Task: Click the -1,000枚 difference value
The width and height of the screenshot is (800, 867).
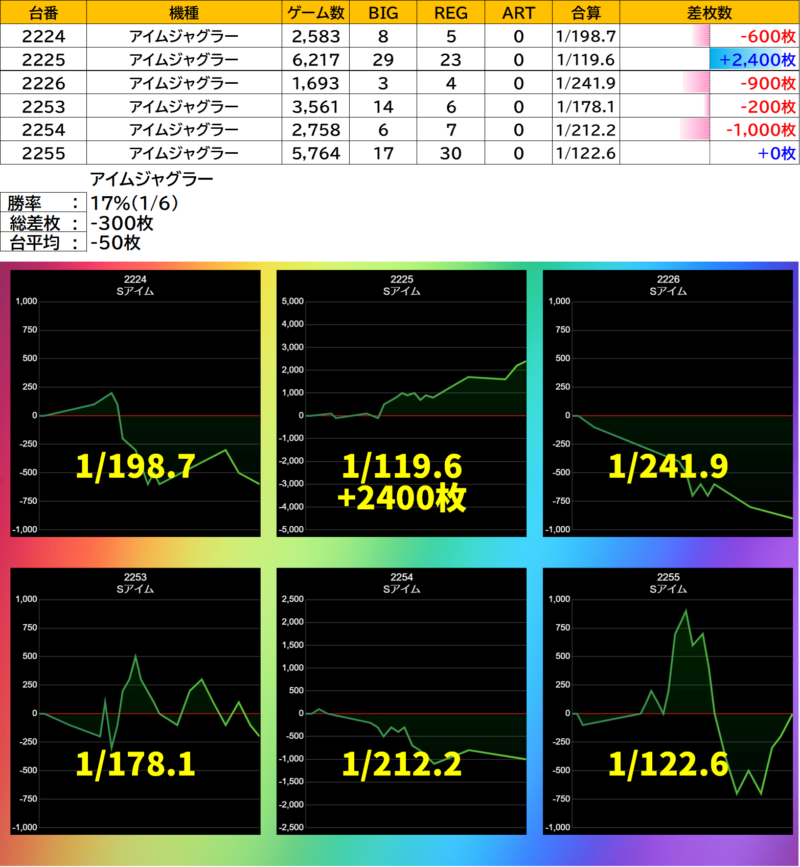Action: tap(761, 130)
